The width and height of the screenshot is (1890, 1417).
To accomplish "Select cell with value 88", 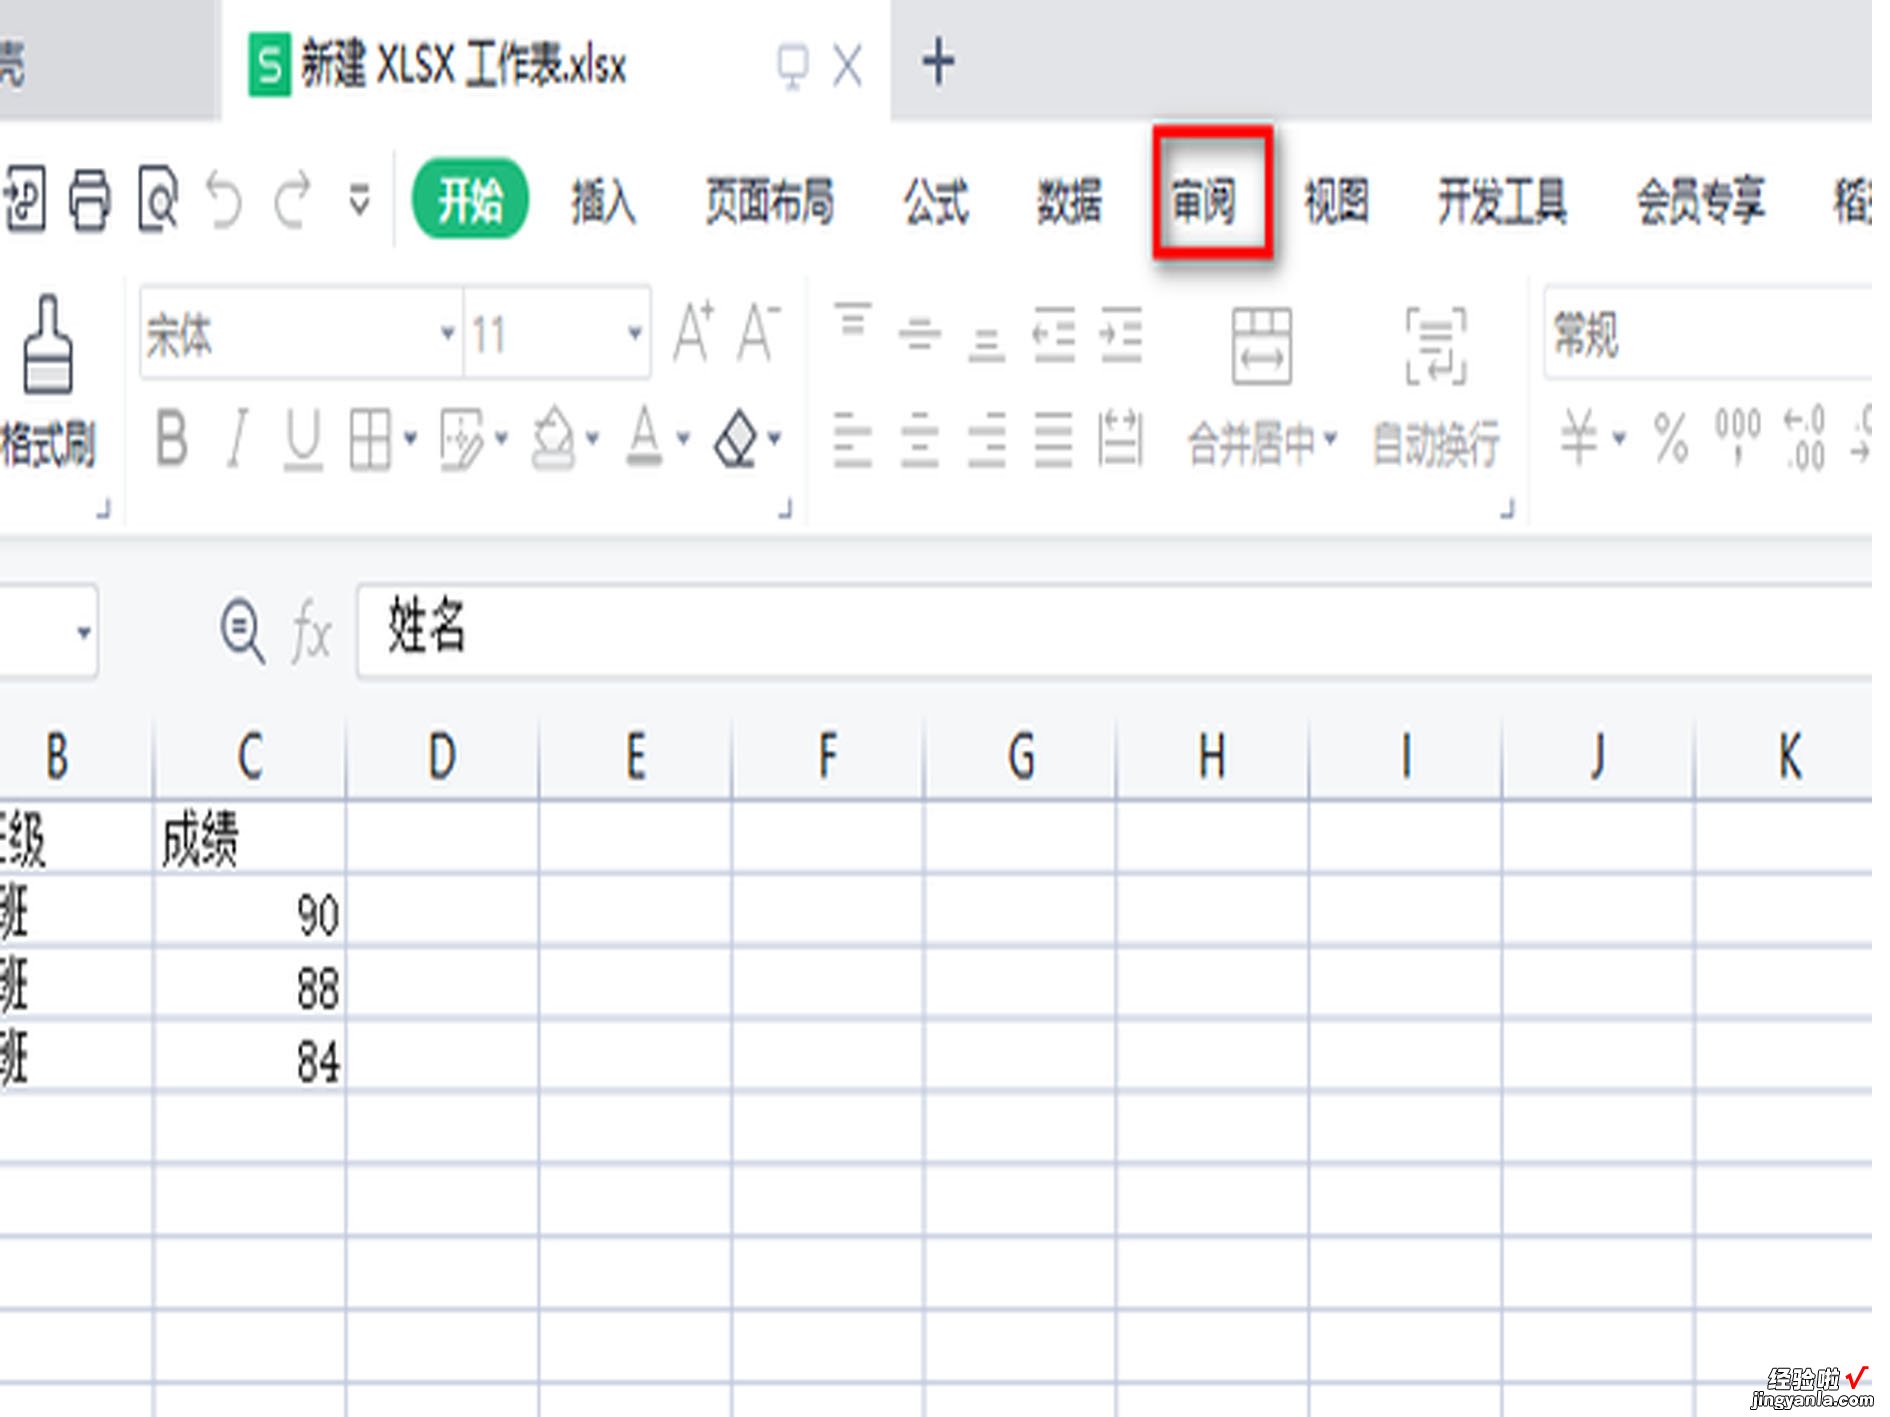I will point(250,985).
